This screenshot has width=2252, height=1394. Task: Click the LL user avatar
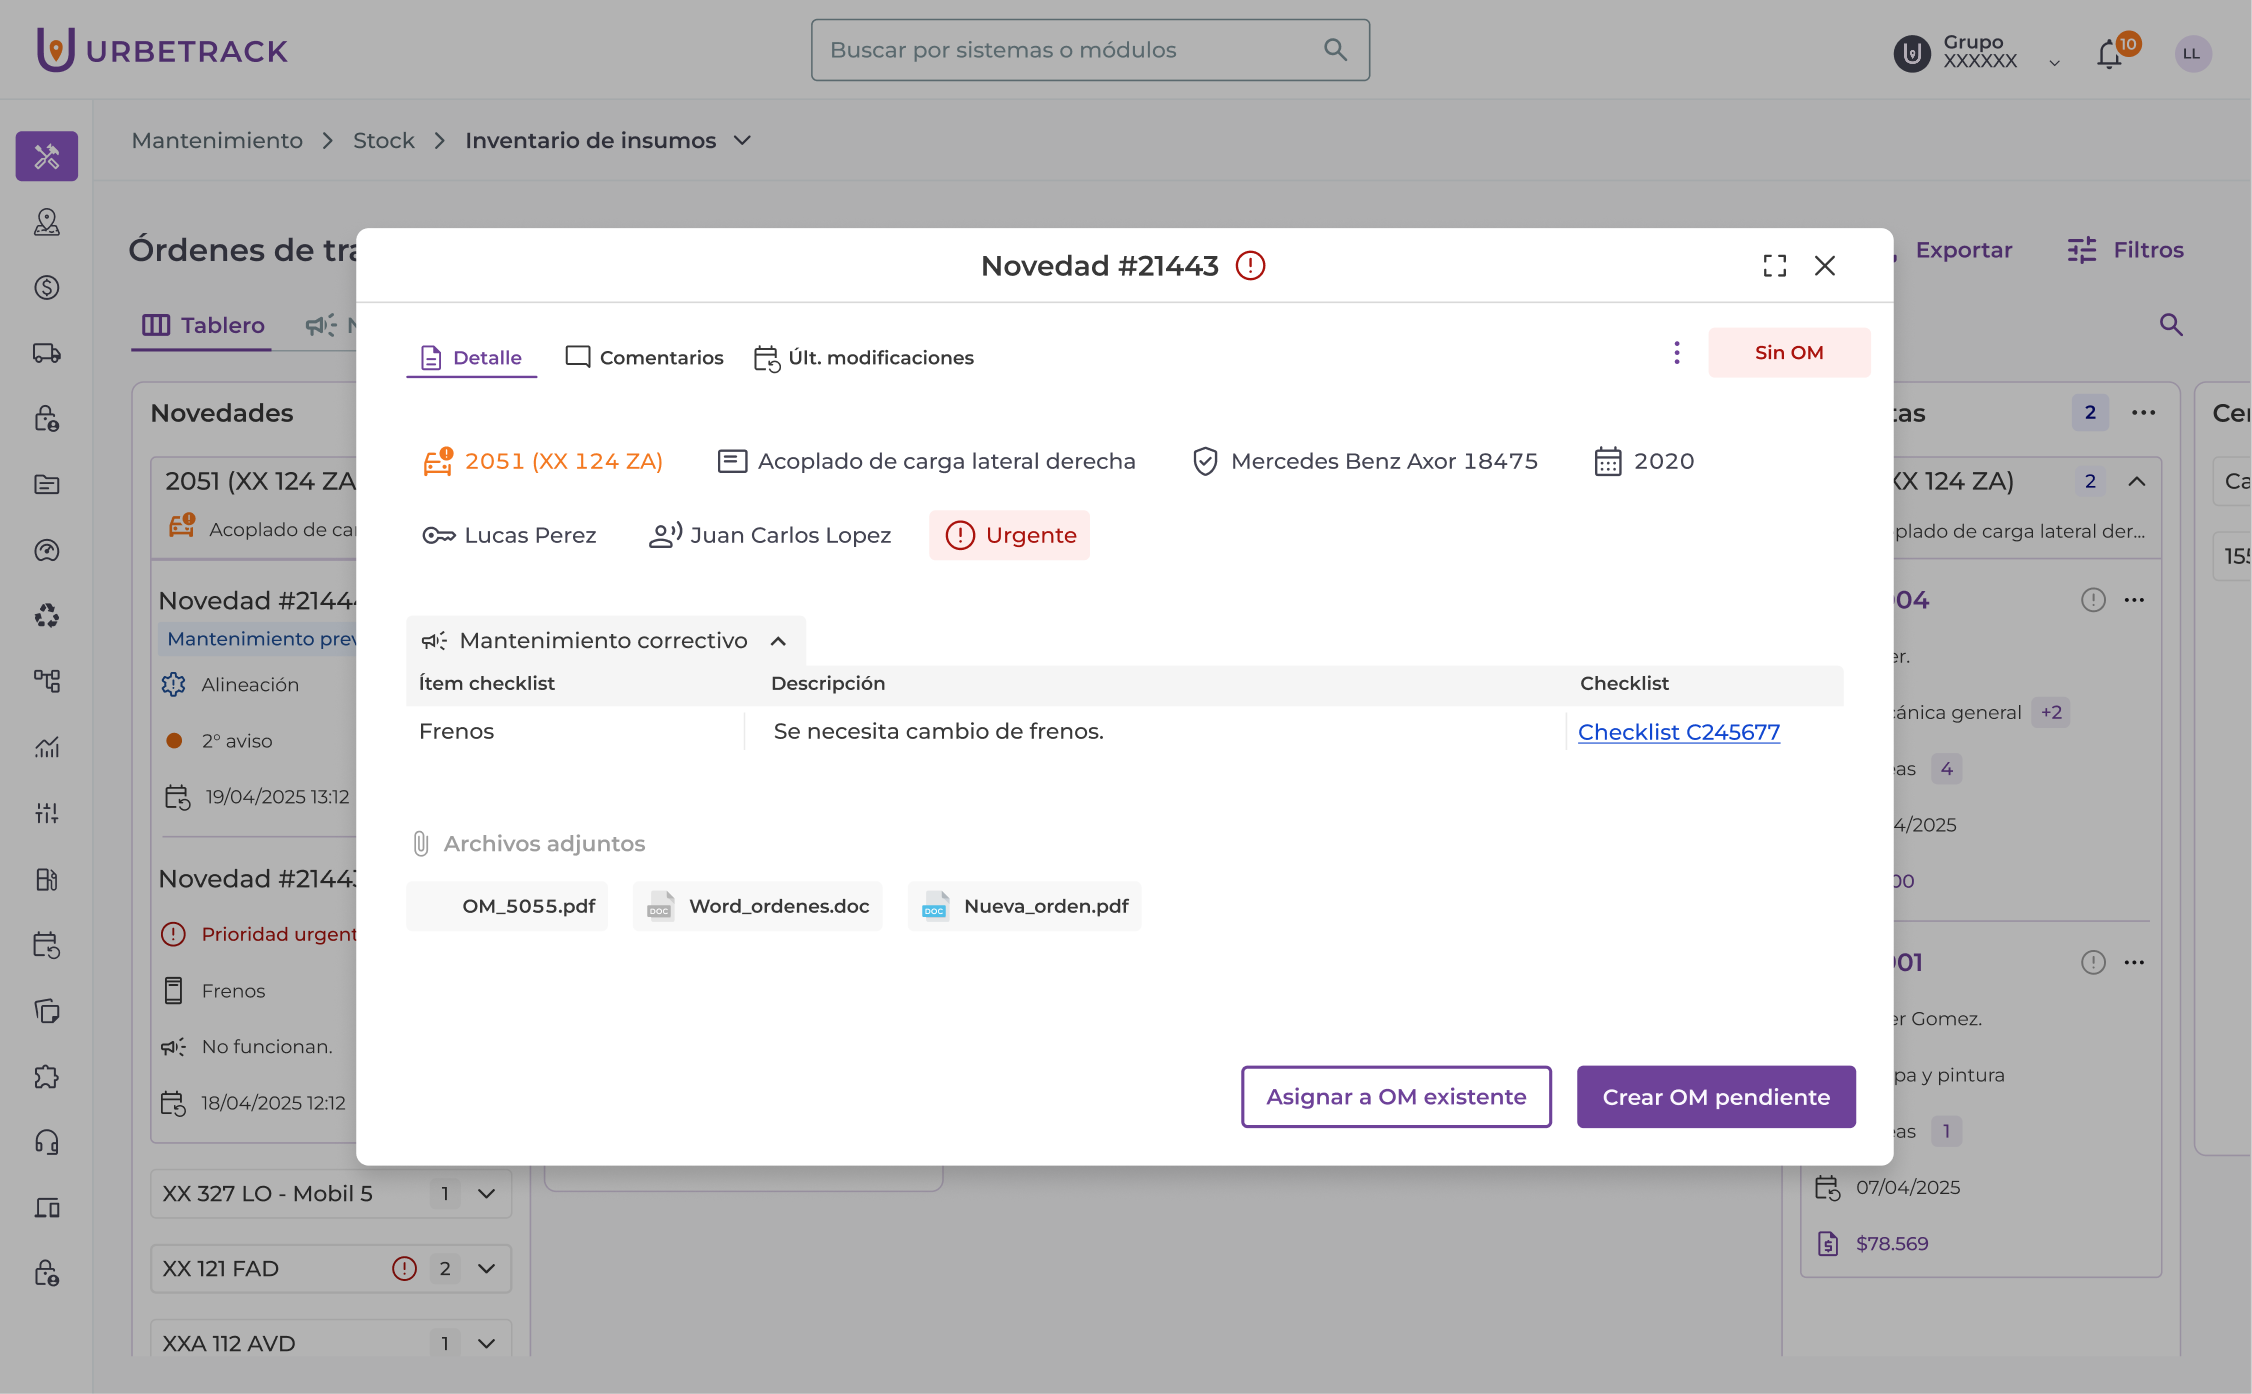pyautogui.click(x=2192, y=54)
